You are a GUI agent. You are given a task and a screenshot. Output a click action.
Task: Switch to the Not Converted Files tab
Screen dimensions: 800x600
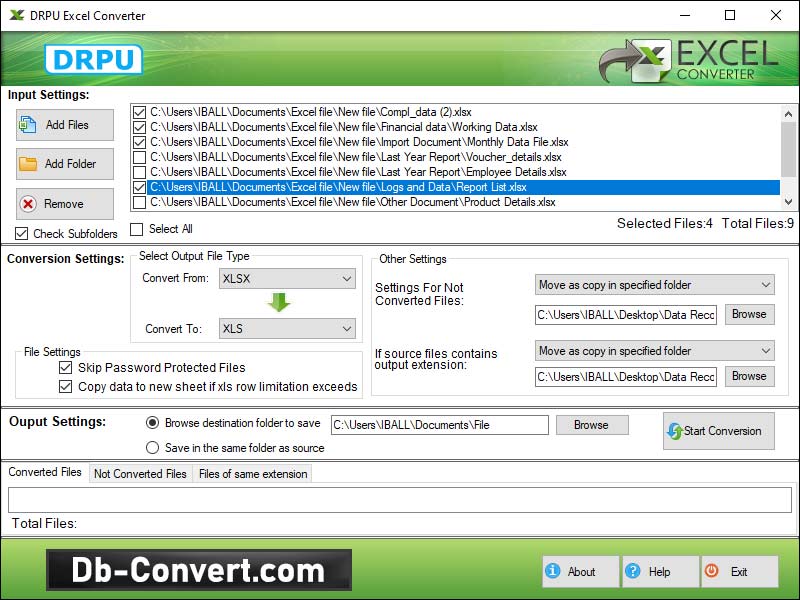pos(140,474)
